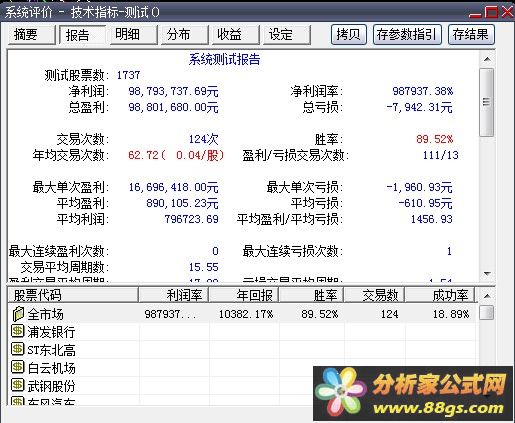Sort by 交易数 column header
The width and height of the screenshot is (515, 423).
click(x=375, y=295)
